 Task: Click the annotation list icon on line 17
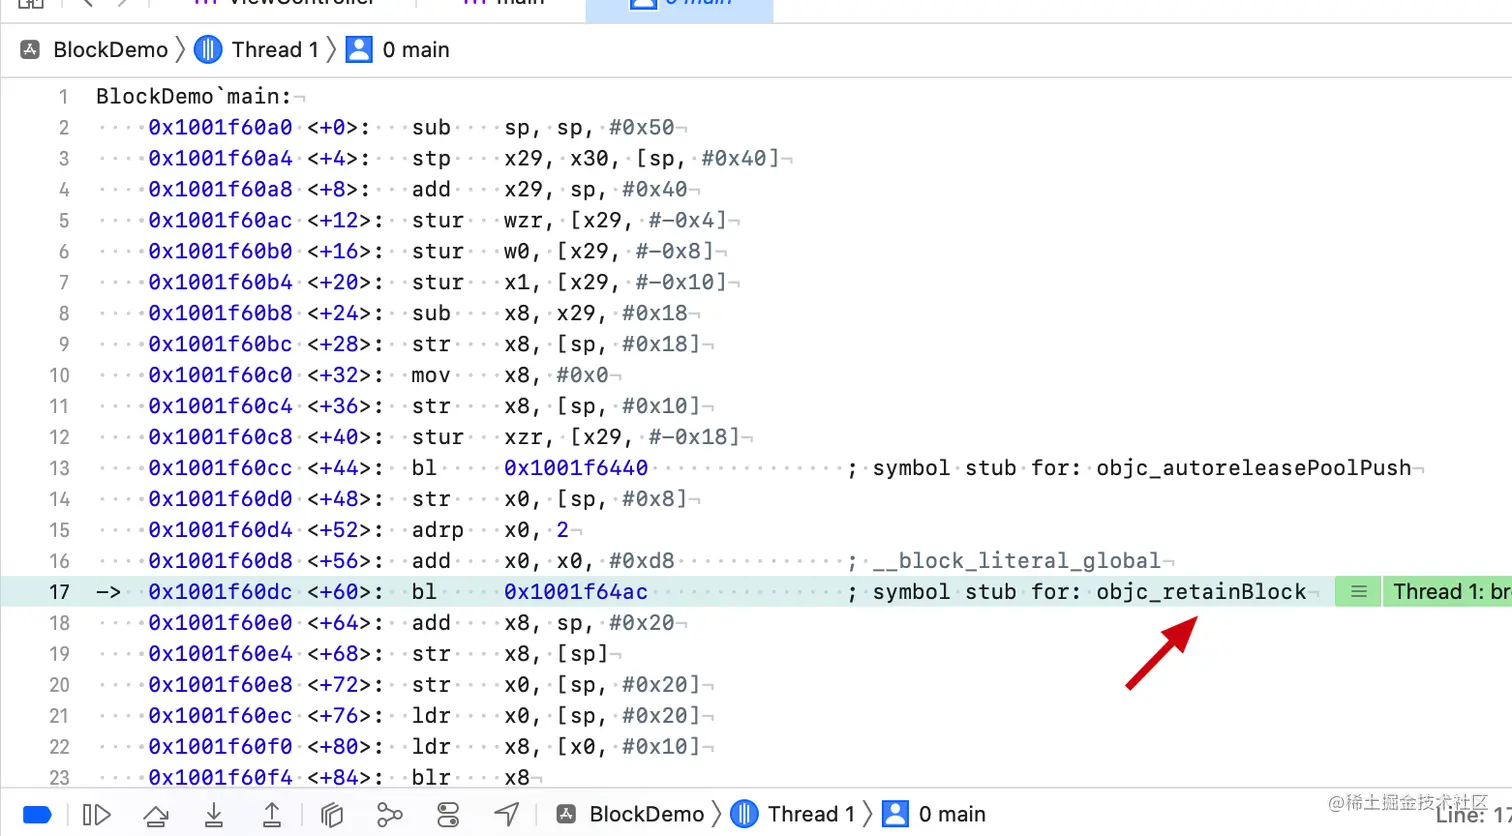tap(1358, 592)
